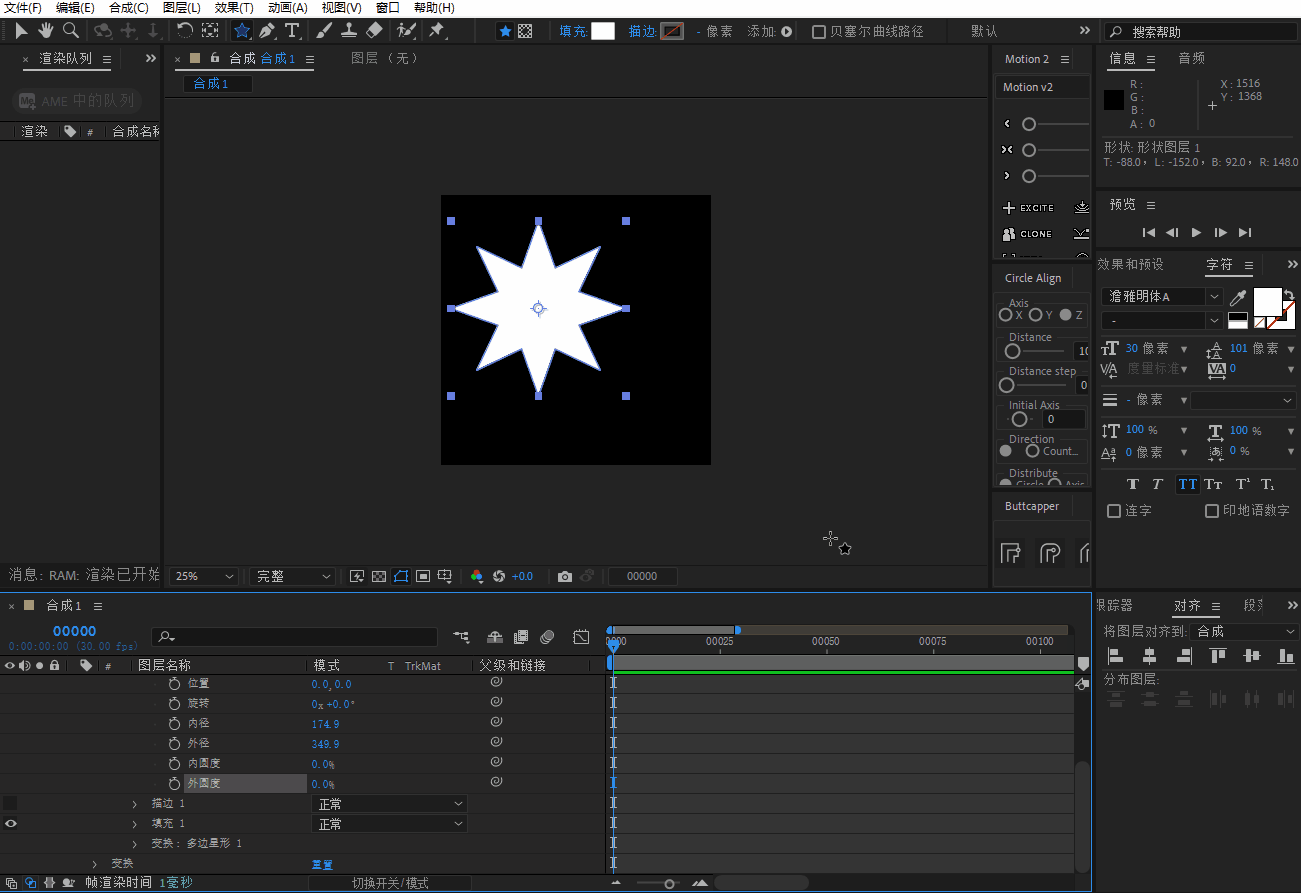1301x893 pixels.
Task: Expand the 描边 1 property group
Action: point(135,804)
